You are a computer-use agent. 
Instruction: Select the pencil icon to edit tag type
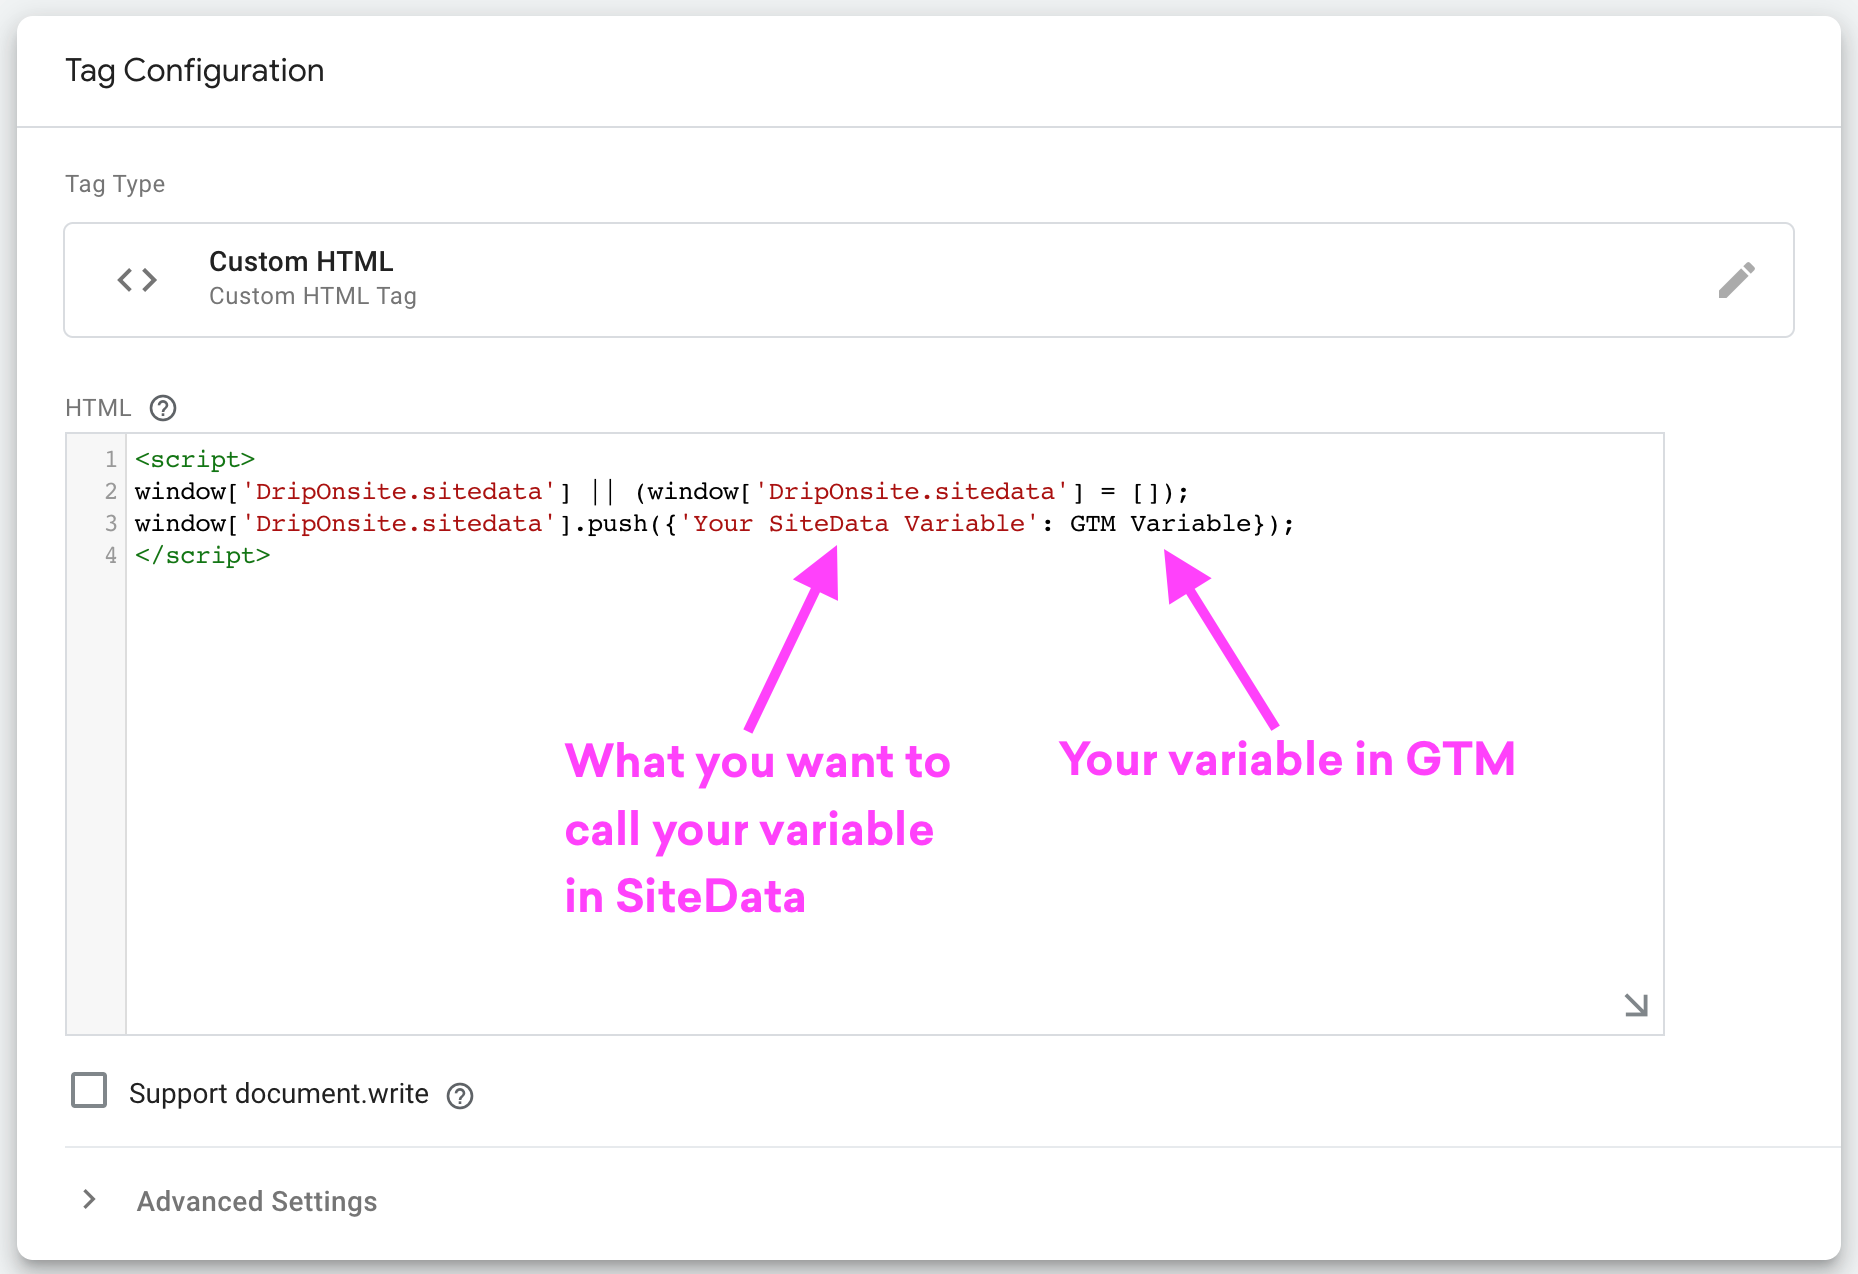point(1738,280)
